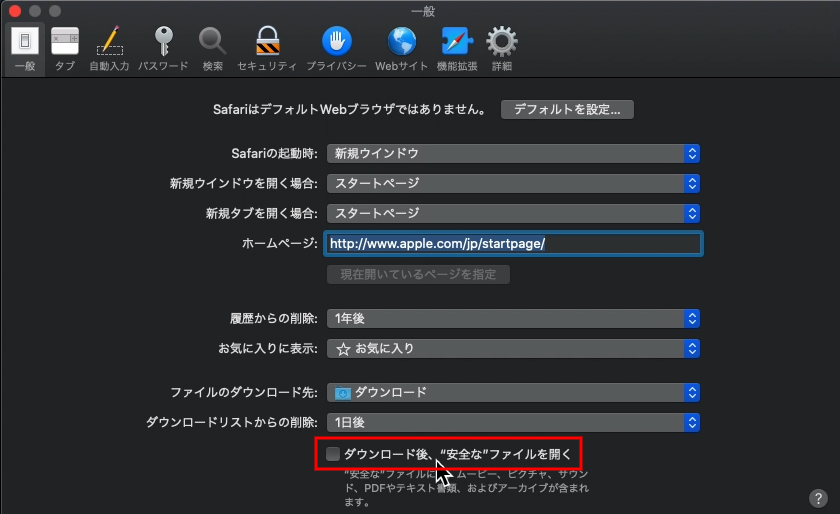This screenshot has height=514, width=840.
Task: Expand the 新規タブを開く場合 dropdown
Action: 513,214
